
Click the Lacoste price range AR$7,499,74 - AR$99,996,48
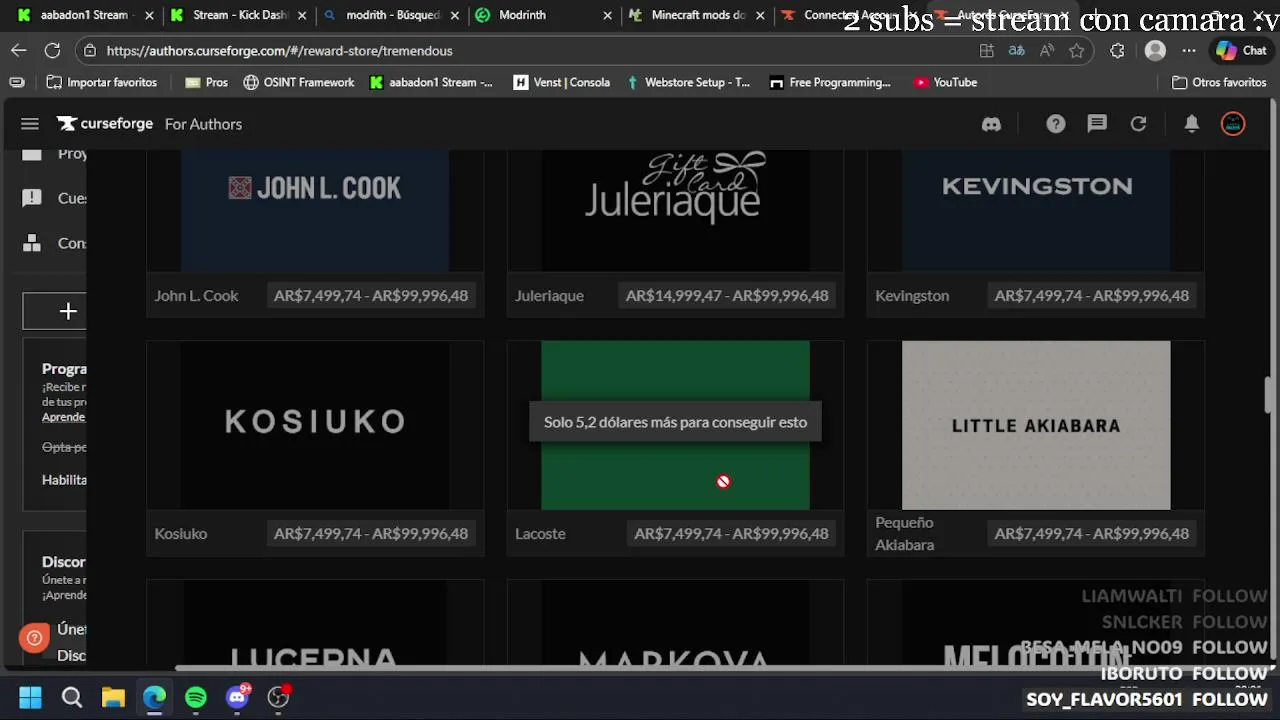(x=731, y=534)
